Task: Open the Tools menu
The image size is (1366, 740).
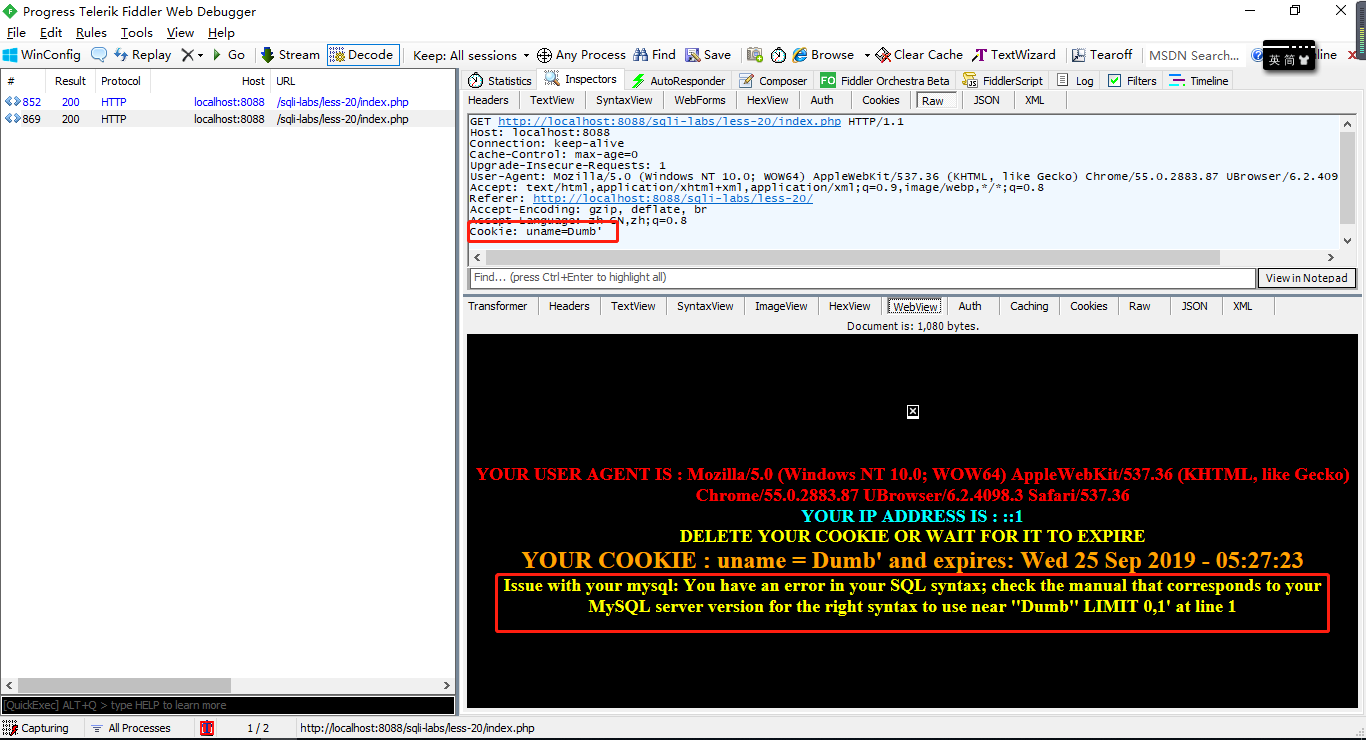Action: coord(137,33)
